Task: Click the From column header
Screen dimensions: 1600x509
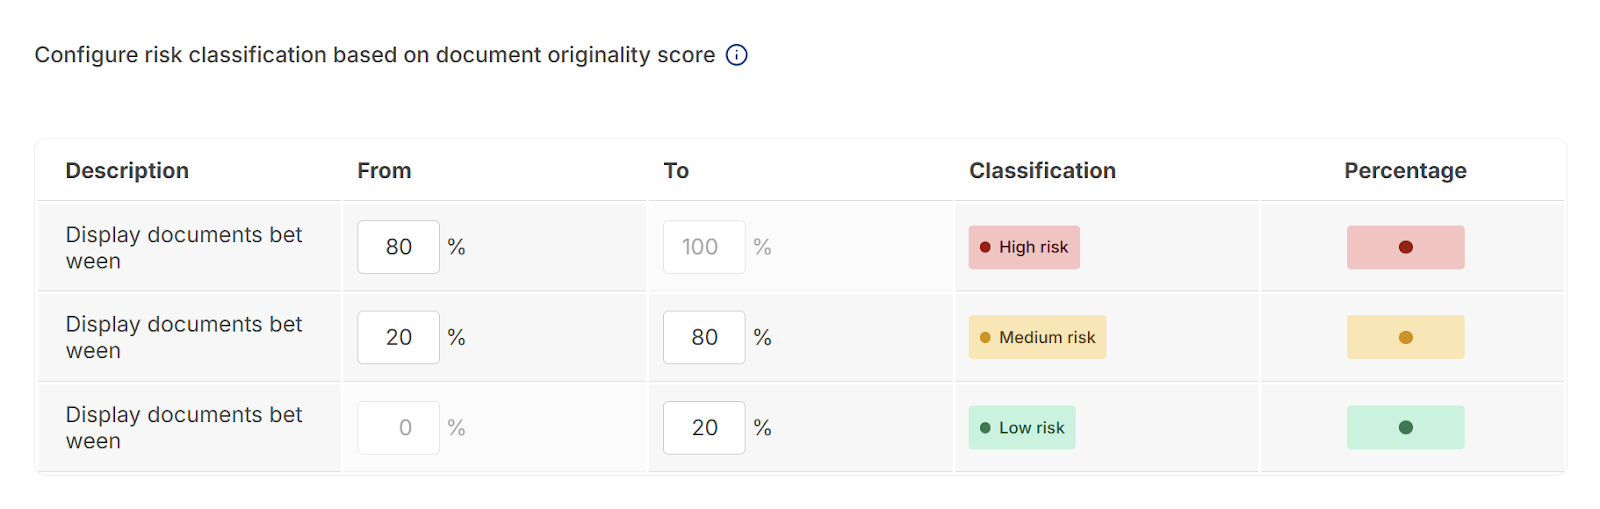Action: [384, 171]
